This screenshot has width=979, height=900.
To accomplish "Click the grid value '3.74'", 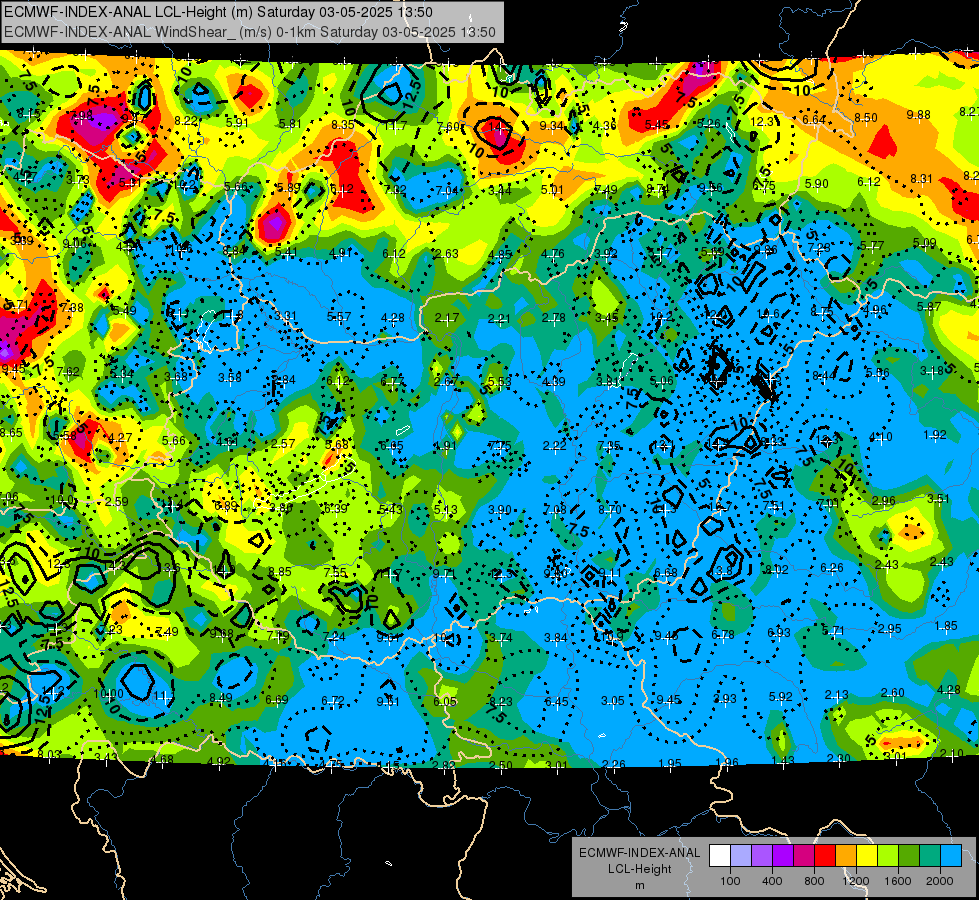I will tap(501, 638).
